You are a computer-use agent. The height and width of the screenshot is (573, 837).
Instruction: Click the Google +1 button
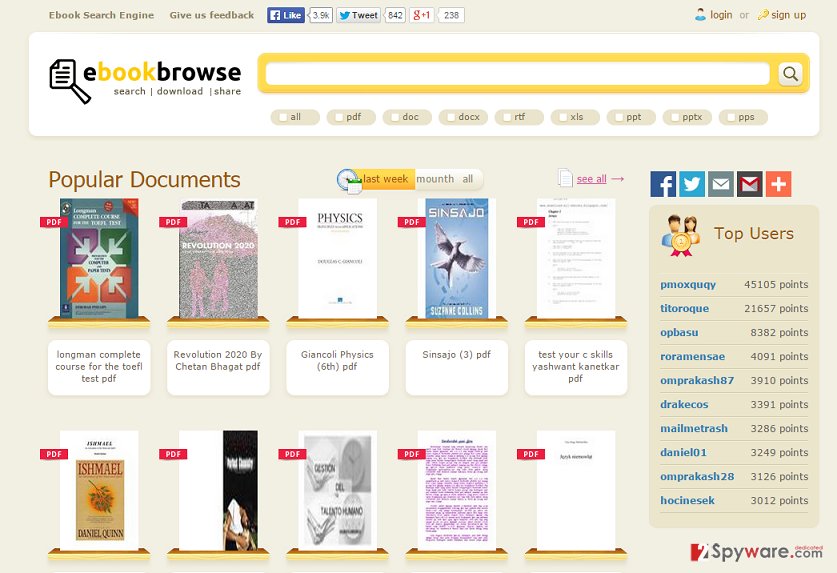point(421,15)
